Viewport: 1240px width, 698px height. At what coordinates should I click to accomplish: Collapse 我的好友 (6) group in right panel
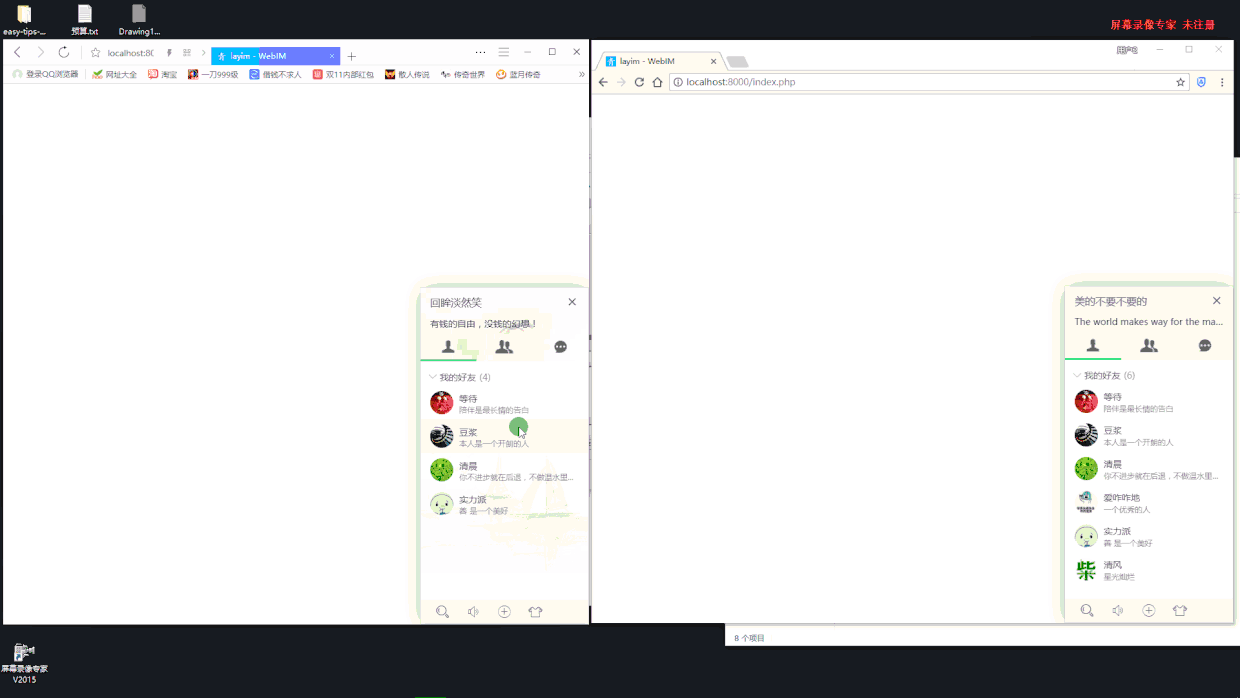[x=1104, y=375]
